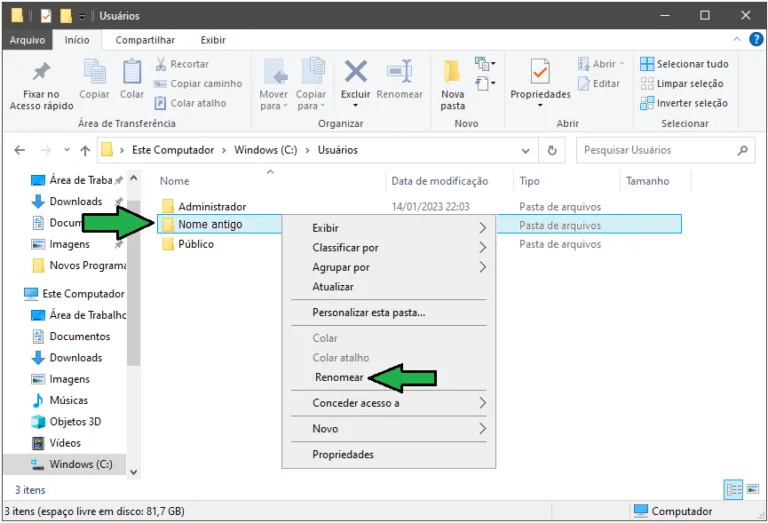The image size is (768, 523).
Task: Open Mover para ribbon button
Action: (x=273, y=85)
